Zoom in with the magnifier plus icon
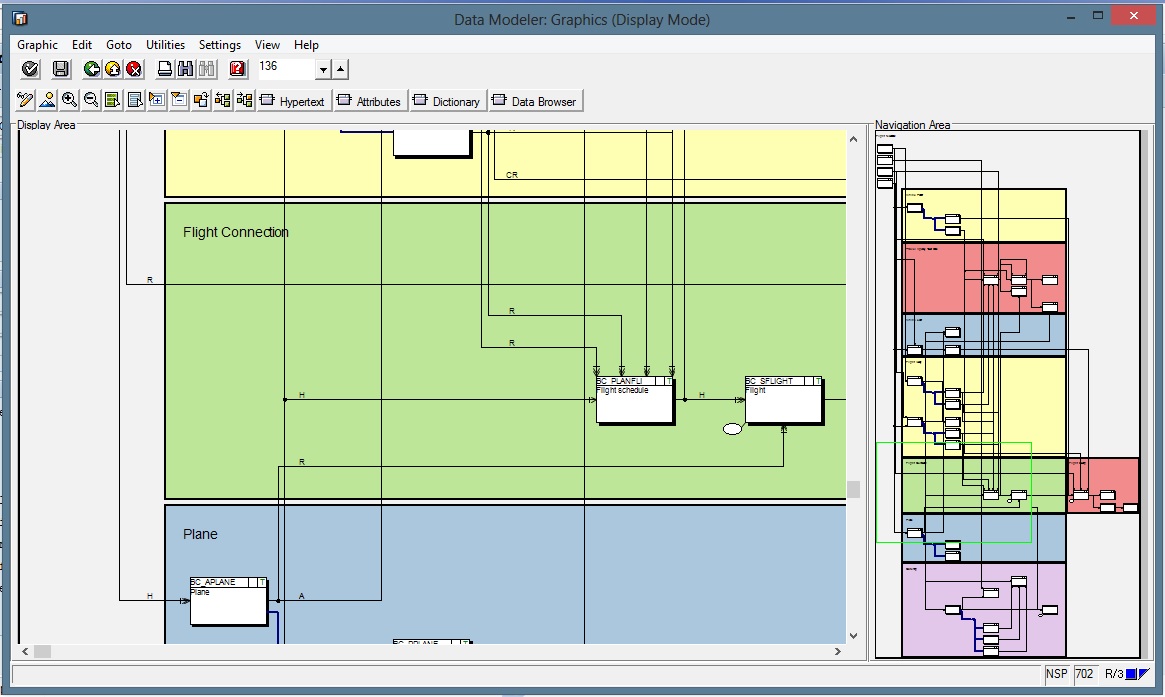 click(x=69, y=100)
